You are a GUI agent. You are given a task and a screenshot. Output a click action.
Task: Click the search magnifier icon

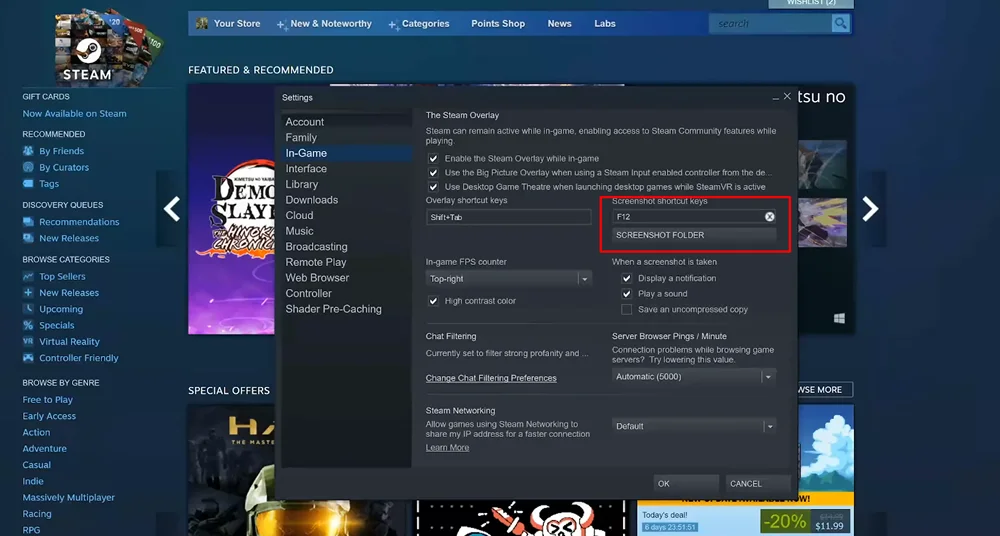(x=840, y=23)
